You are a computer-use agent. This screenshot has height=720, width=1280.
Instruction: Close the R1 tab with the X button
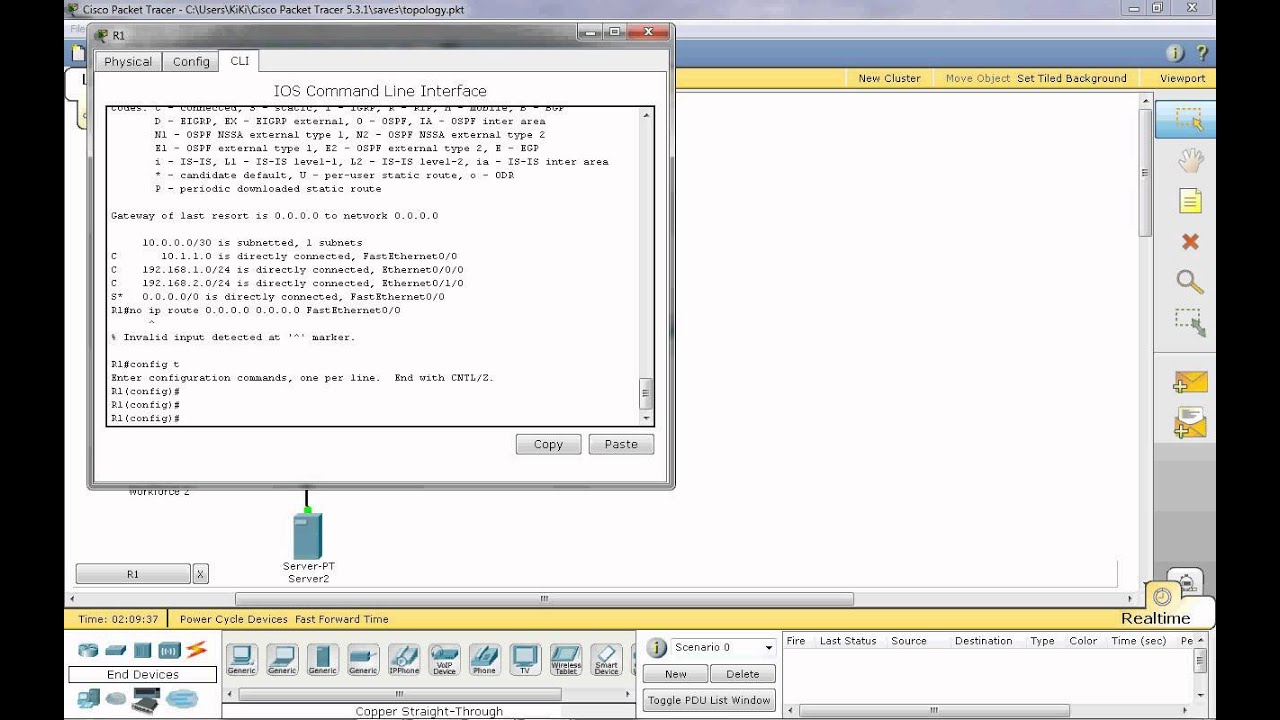[200, 574]
